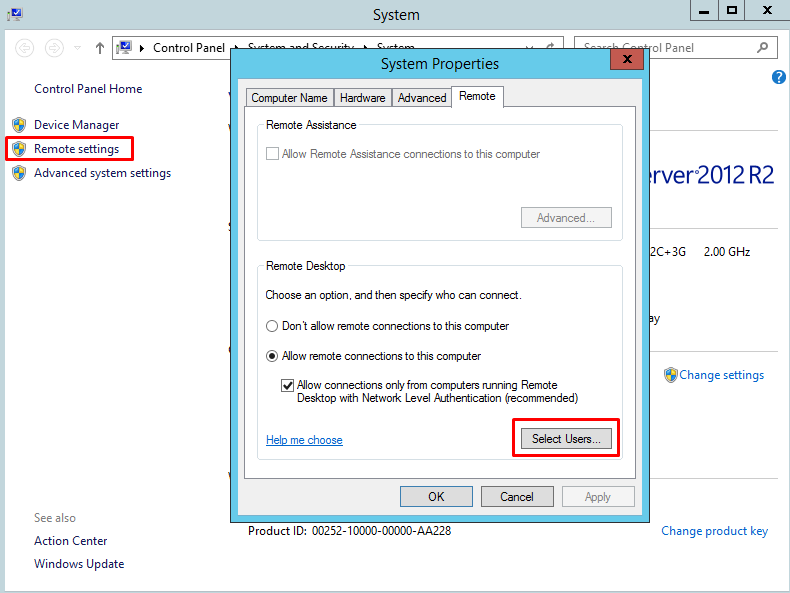Minimize the System window

pos(704,11)
